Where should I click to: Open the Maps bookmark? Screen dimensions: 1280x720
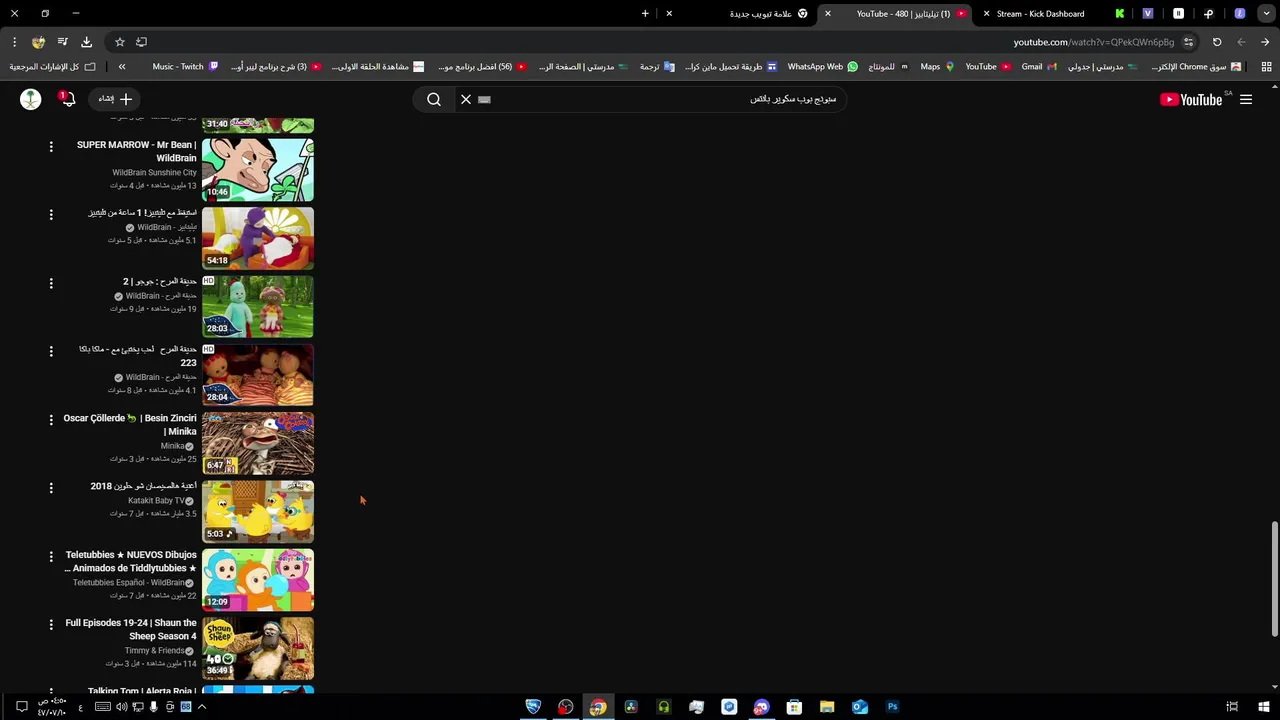pos(937,67)
